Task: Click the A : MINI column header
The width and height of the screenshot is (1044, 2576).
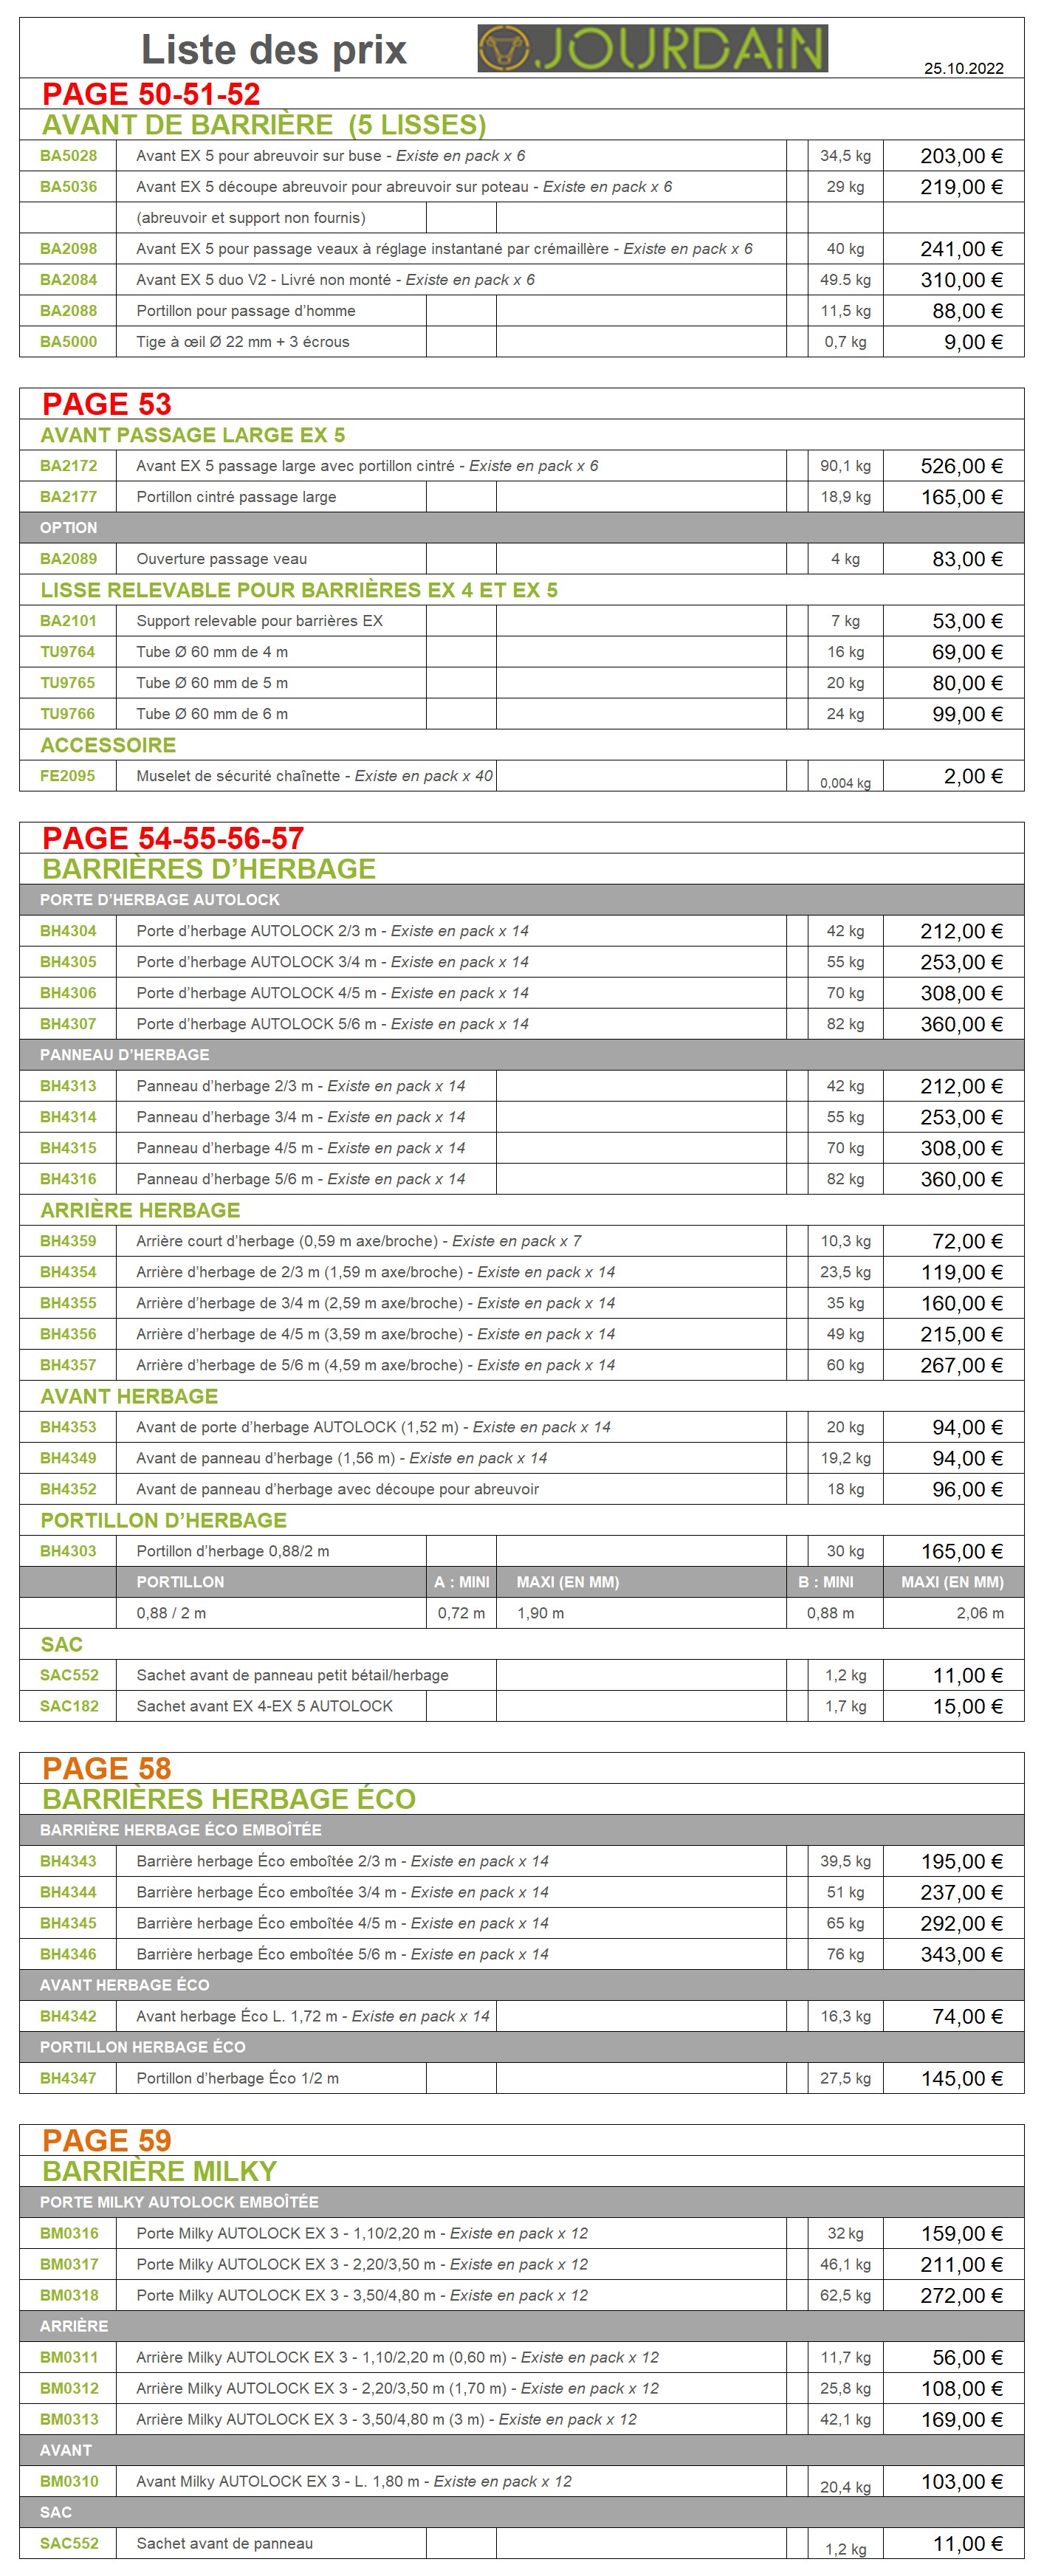Action: [461, 1582]
